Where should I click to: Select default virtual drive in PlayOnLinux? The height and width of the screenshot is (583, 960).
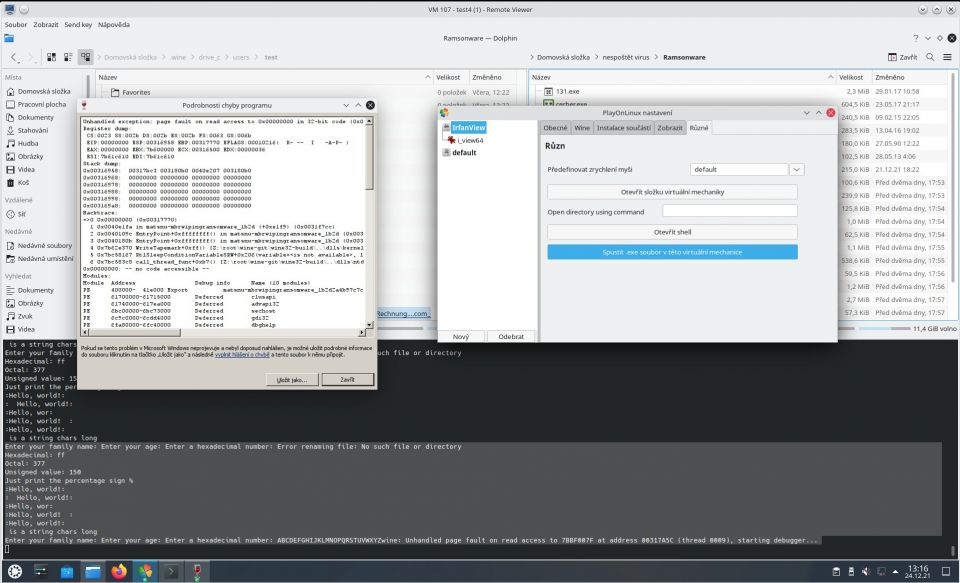pyautogui.click(x=463, y=152)
